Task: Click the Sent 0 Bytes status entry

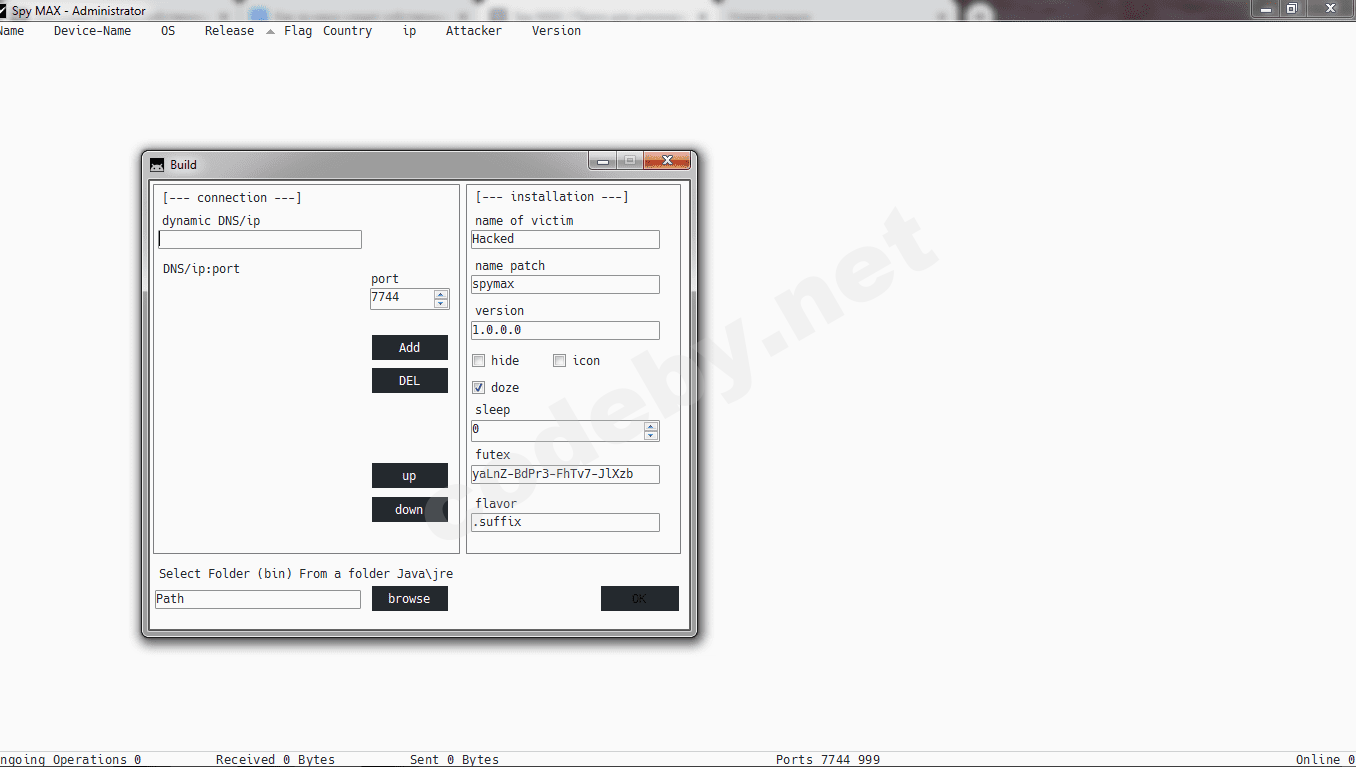Action: (454, 760)
